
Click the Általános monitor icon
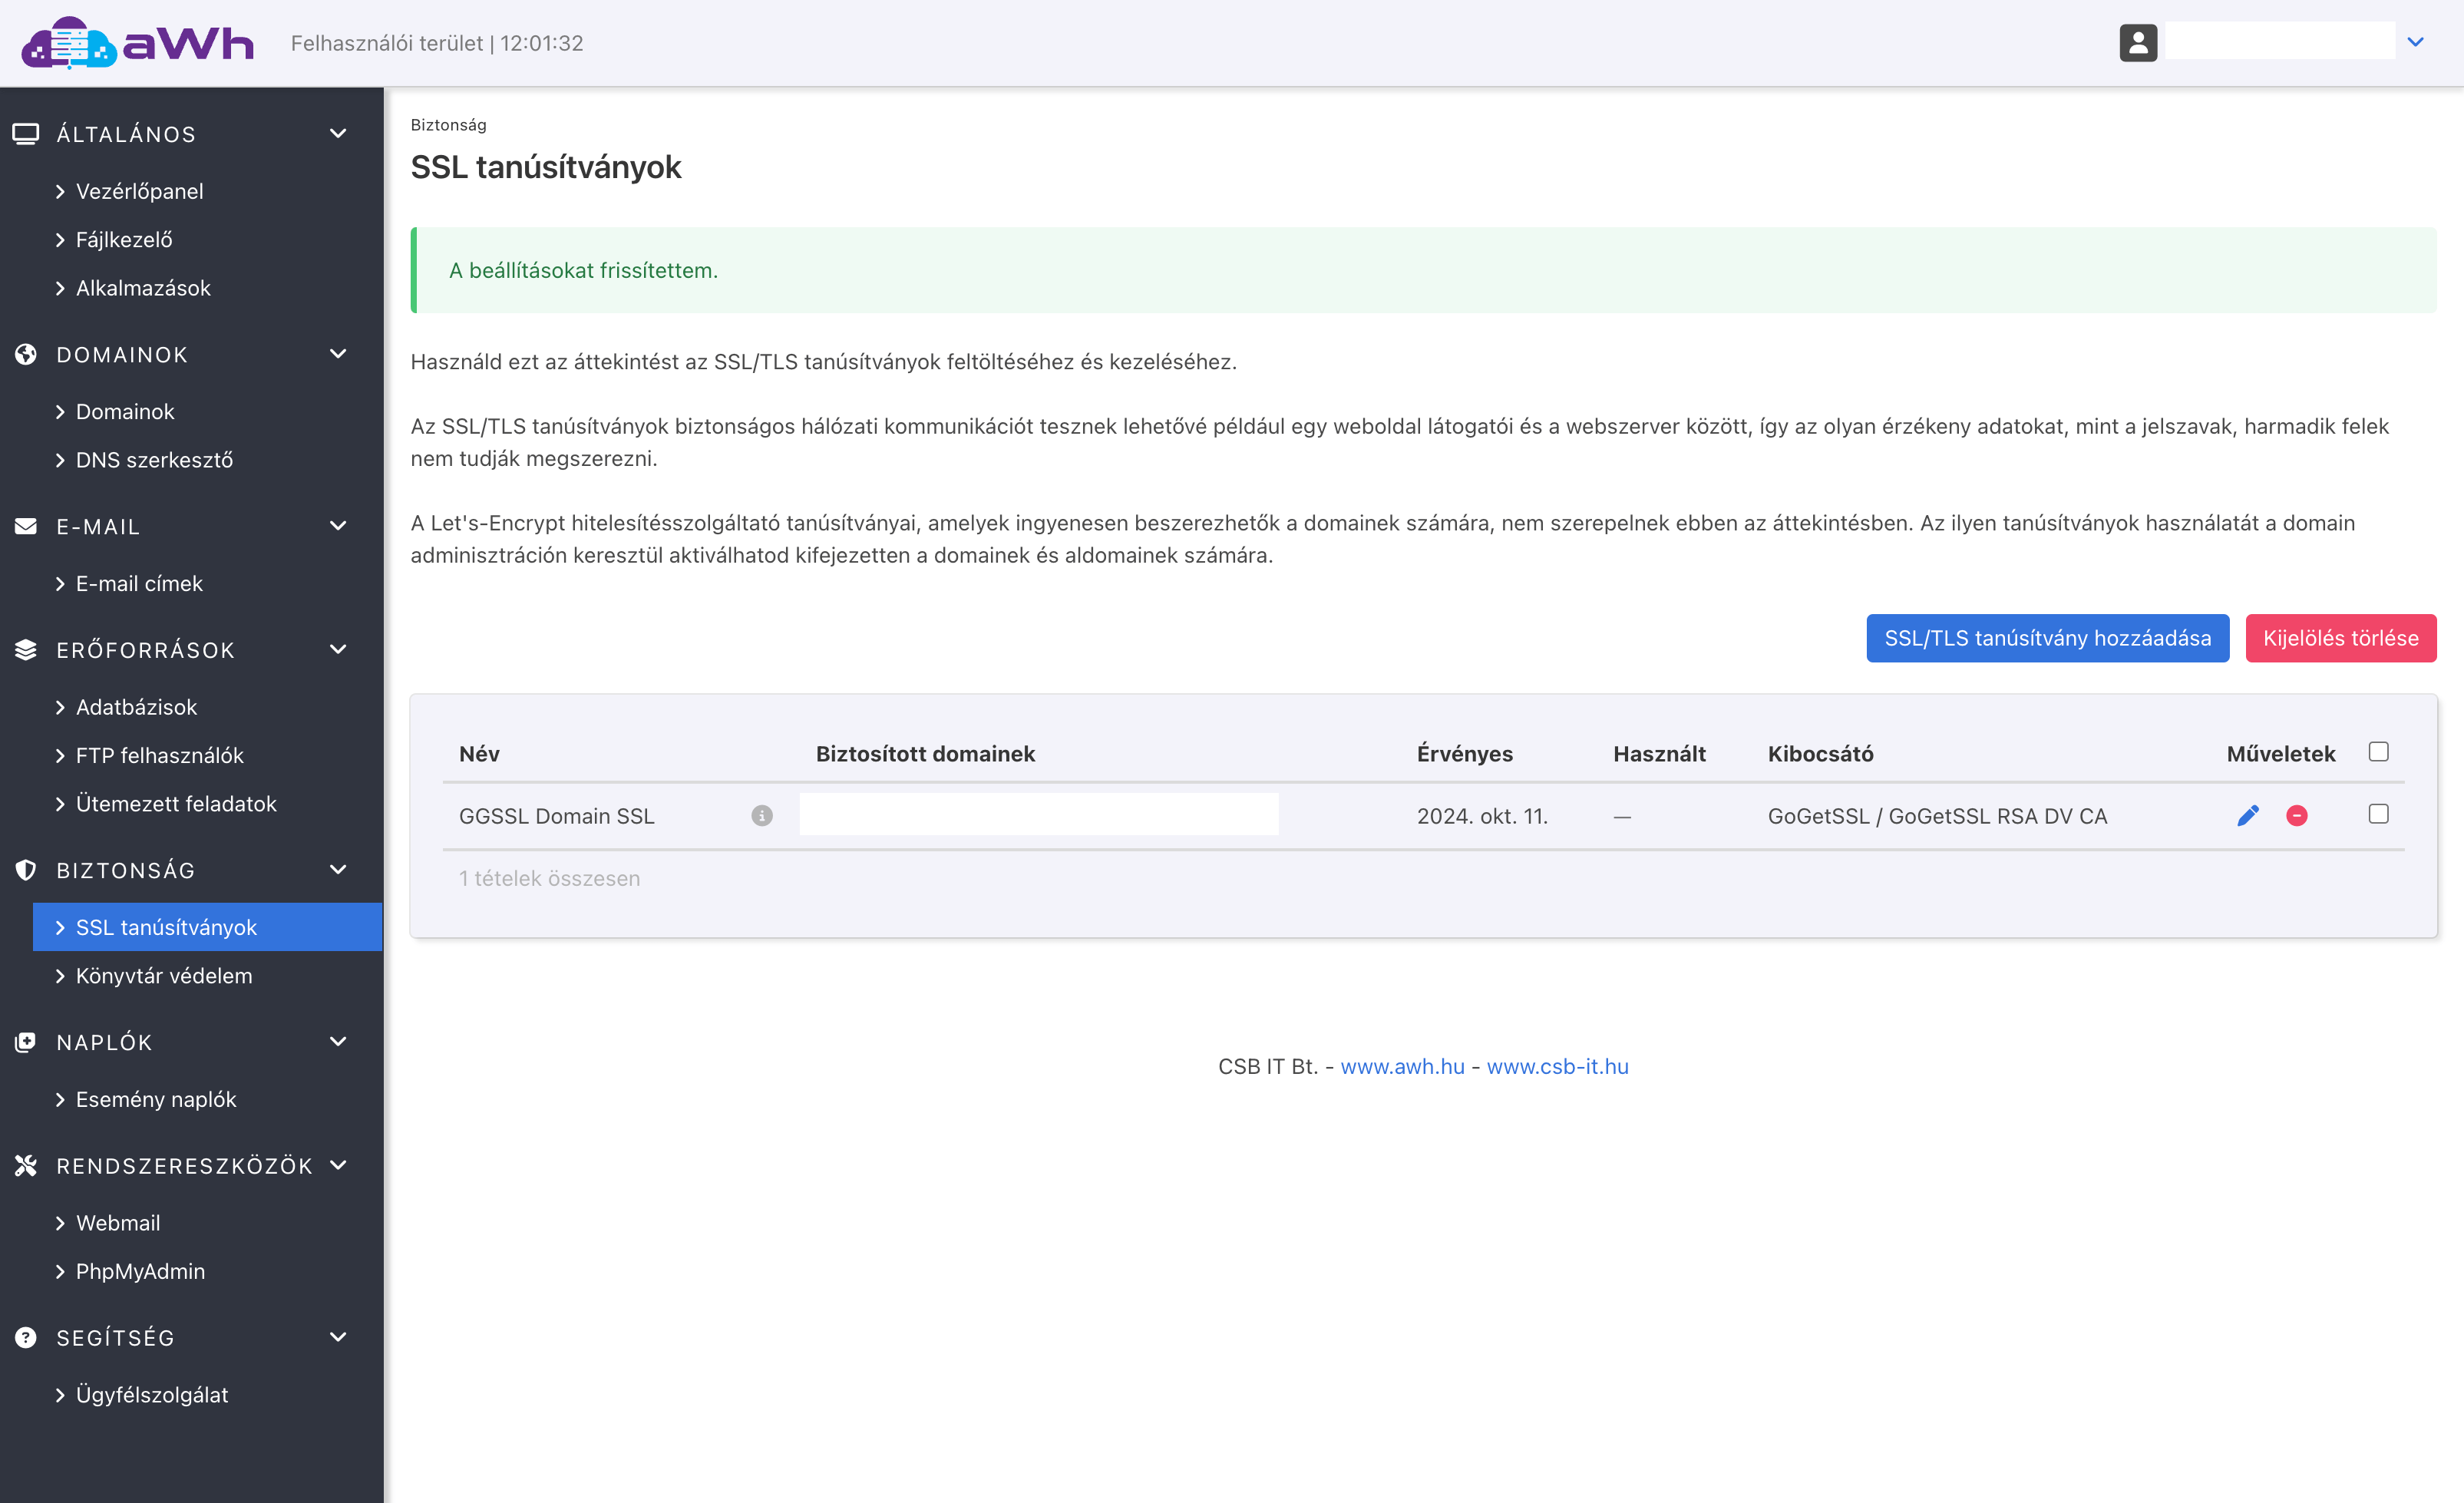[x=26, y=133]
